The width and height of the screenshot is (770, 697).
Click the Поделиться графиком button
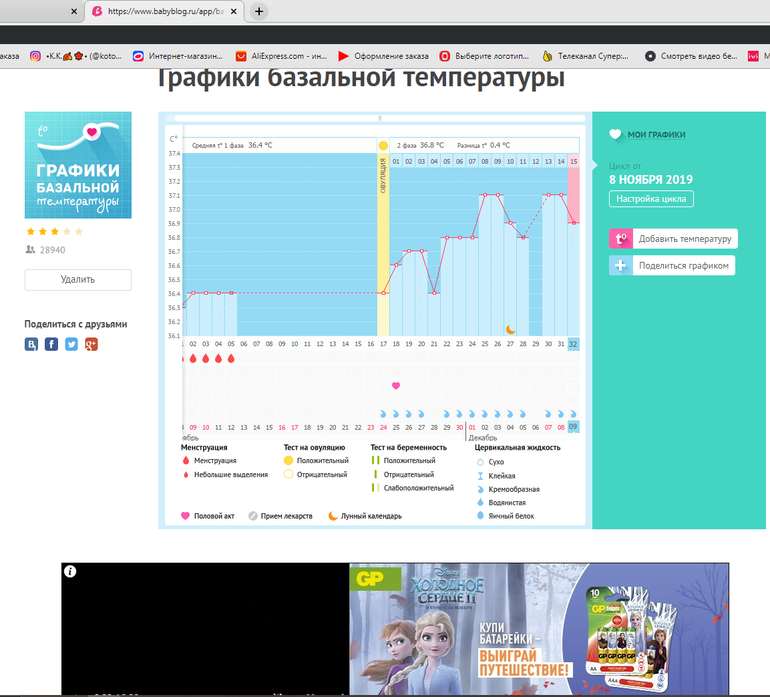coord(684,265)
